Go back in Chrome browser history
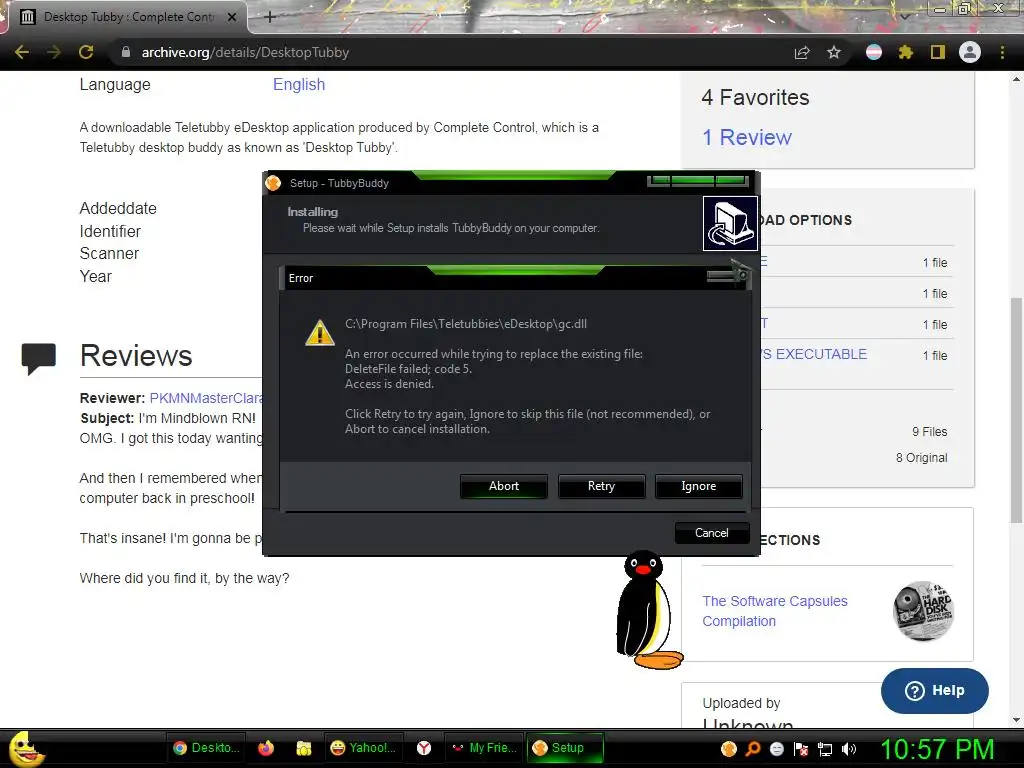 coord(22,52)
